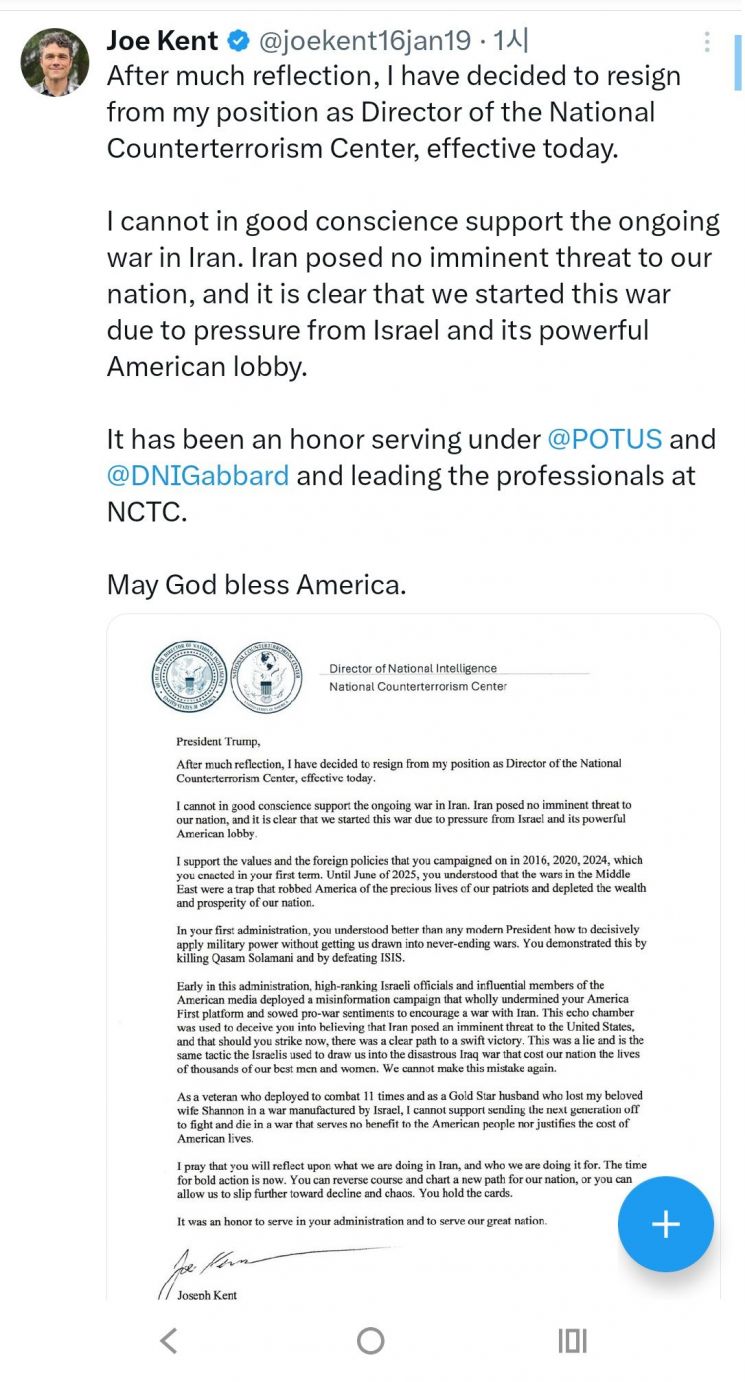The width and height of the screenshot is (745, 1382).
Task: Open the Android recent apps button
Action: coord(572,1340)
